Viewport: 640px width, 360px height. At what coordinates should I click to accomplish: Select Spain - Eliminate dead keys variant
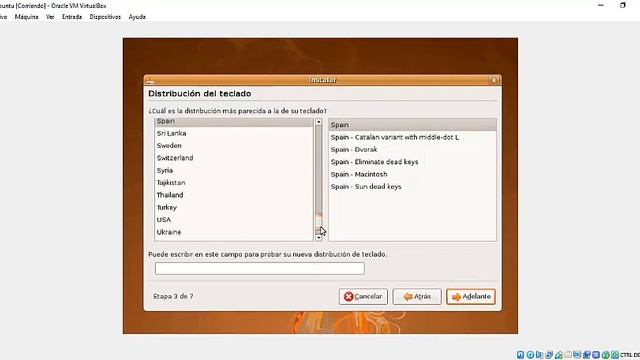point(413,162)
